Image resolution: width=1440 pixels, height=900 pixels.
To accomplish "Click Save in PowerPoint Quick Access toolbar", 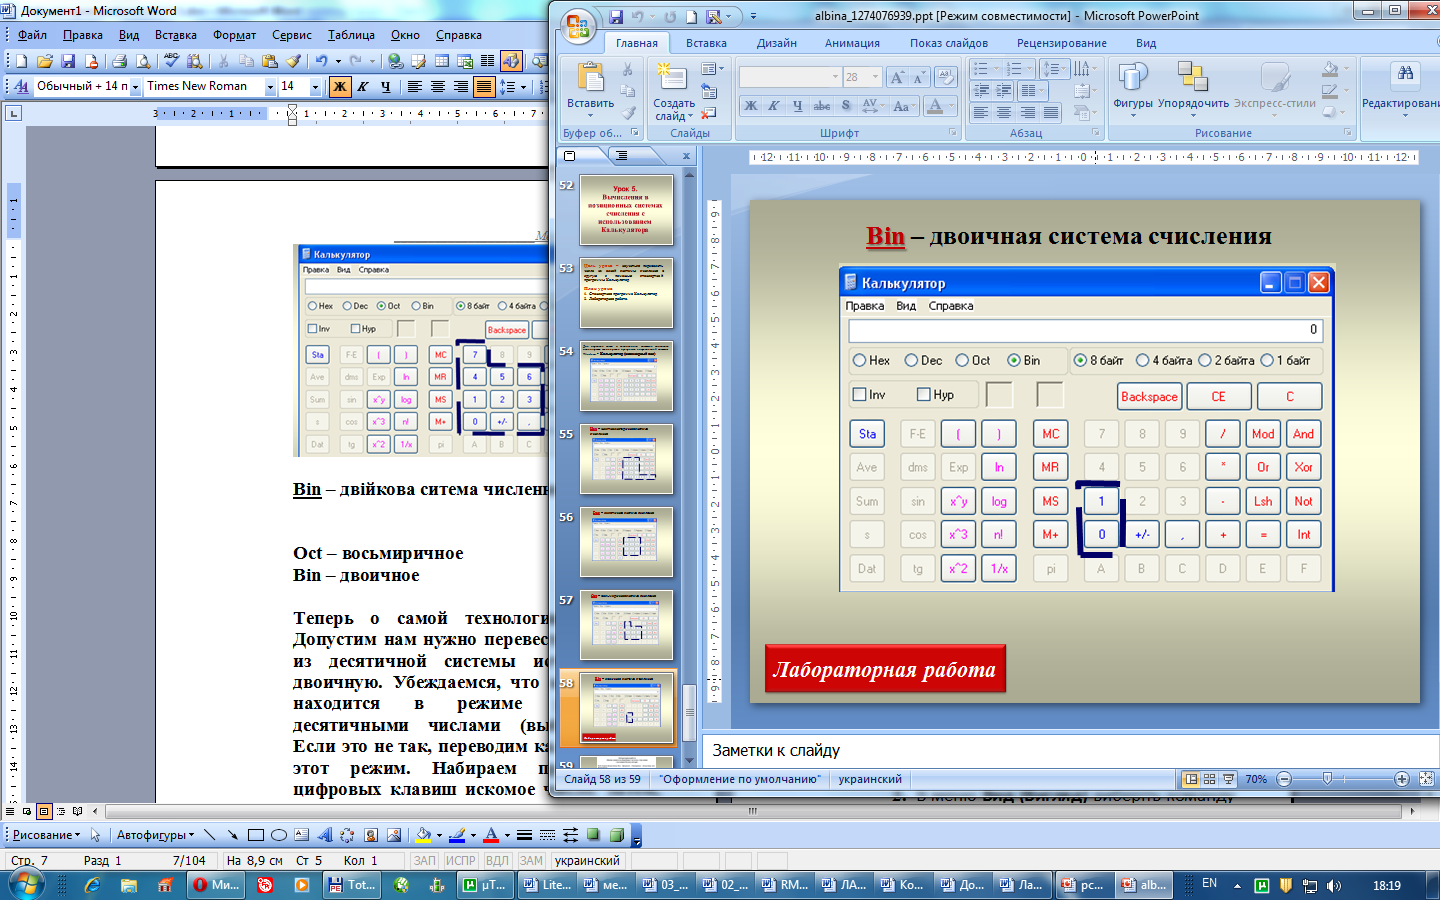I will point(616,17).
